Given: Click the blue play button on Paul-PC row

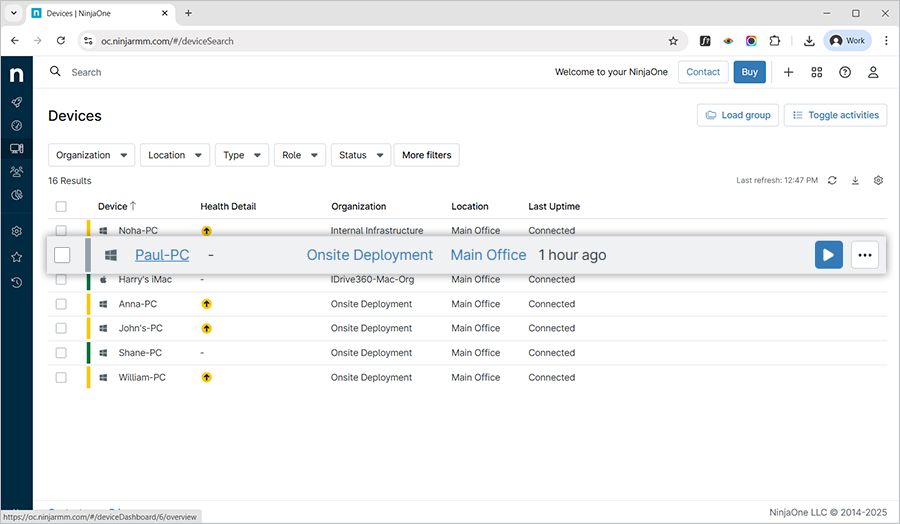Looking at the screenshot, I should click(x=828, y=255).
